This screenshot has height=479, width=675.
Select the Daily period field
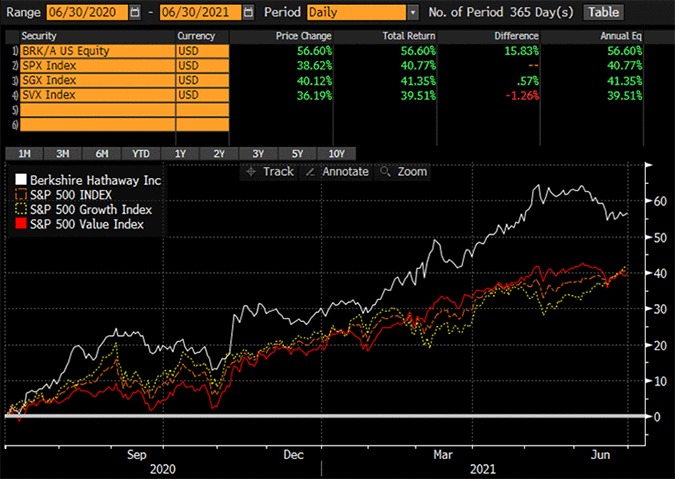tap(356, 12)
